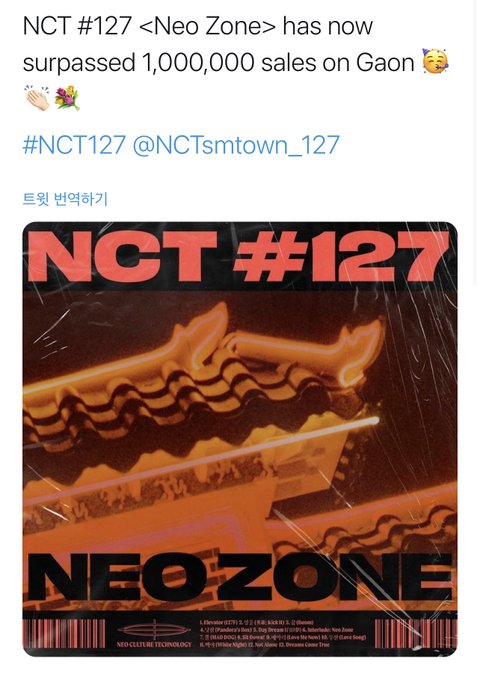Click the party face emoji
This screenshot has width=480, height=673.
pos(435,61)
